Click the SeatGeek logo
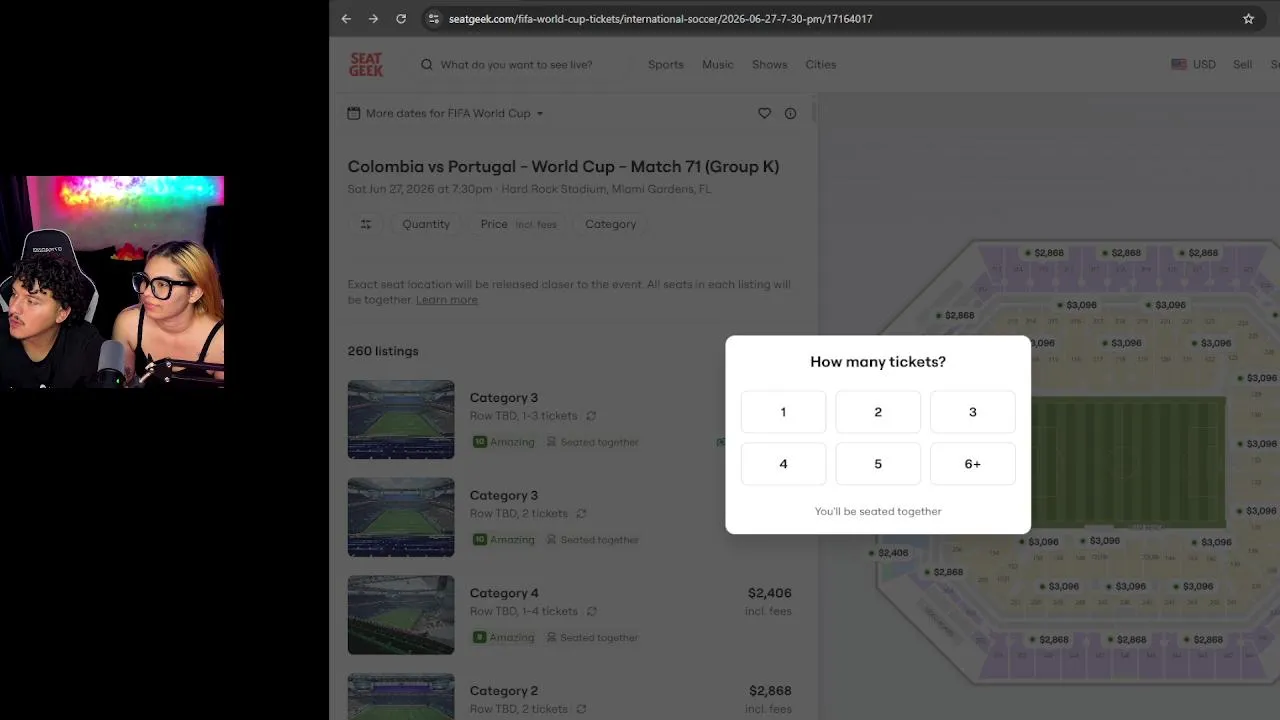This screenshot has width=1280, height=720. [x=366, y=64]
